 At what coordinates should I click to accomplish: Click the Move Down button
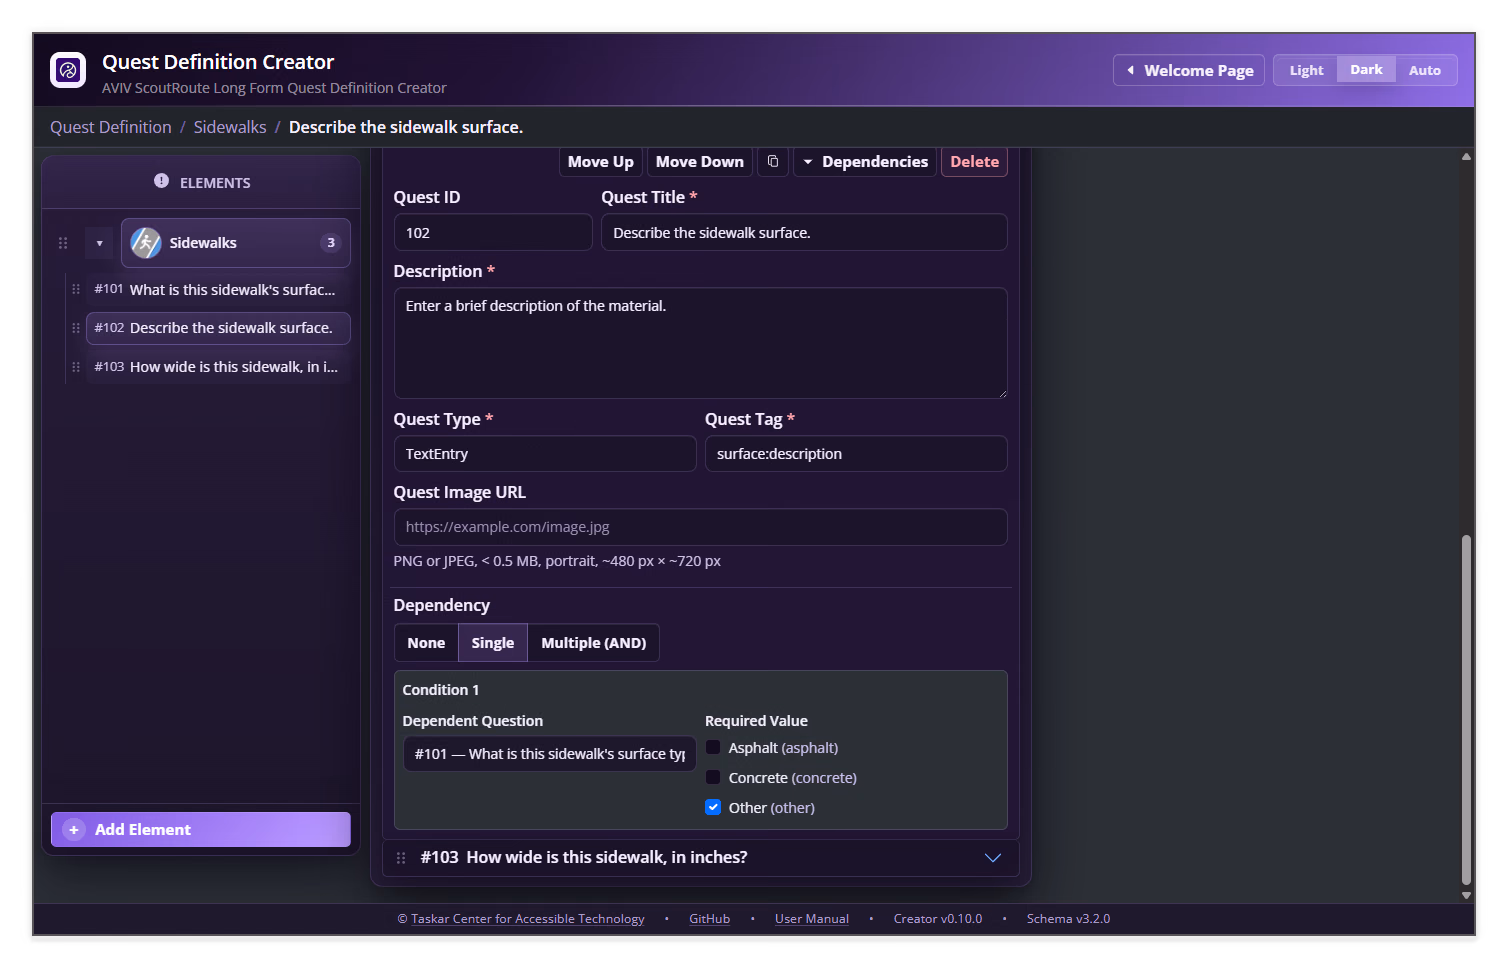(700, 162)
